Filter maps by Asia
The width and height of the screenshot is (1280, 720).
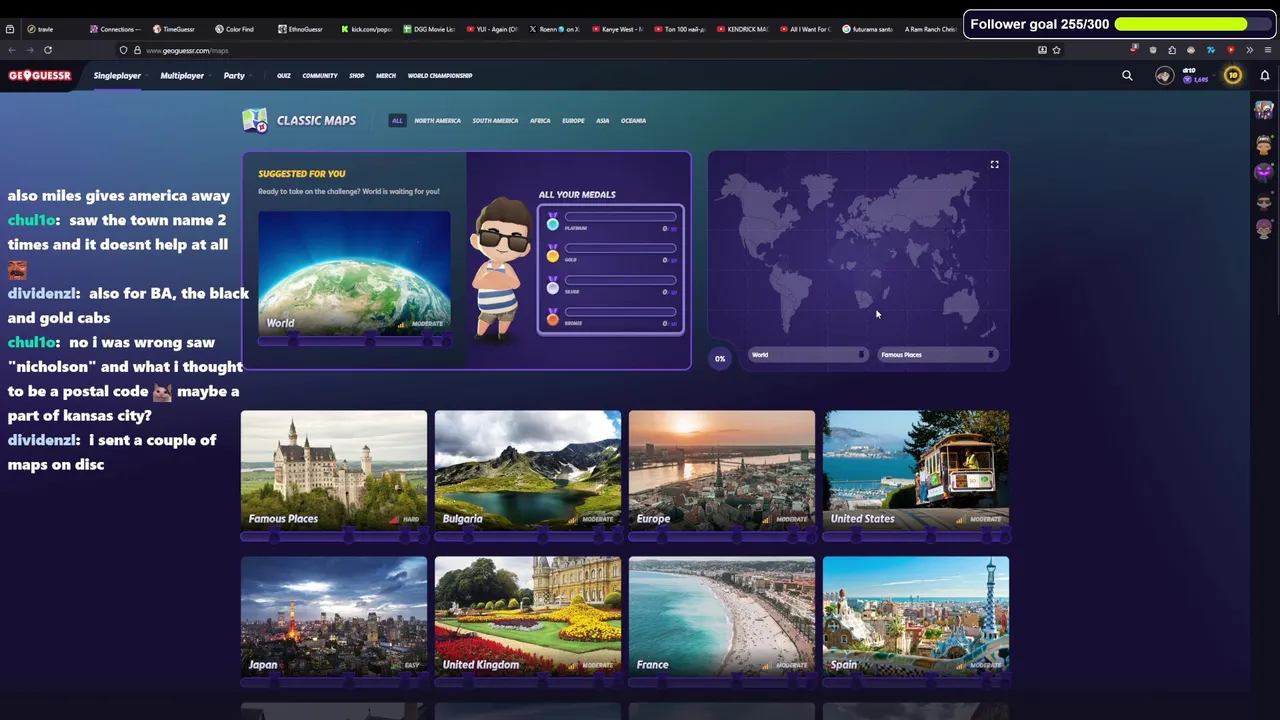point(603,121)
